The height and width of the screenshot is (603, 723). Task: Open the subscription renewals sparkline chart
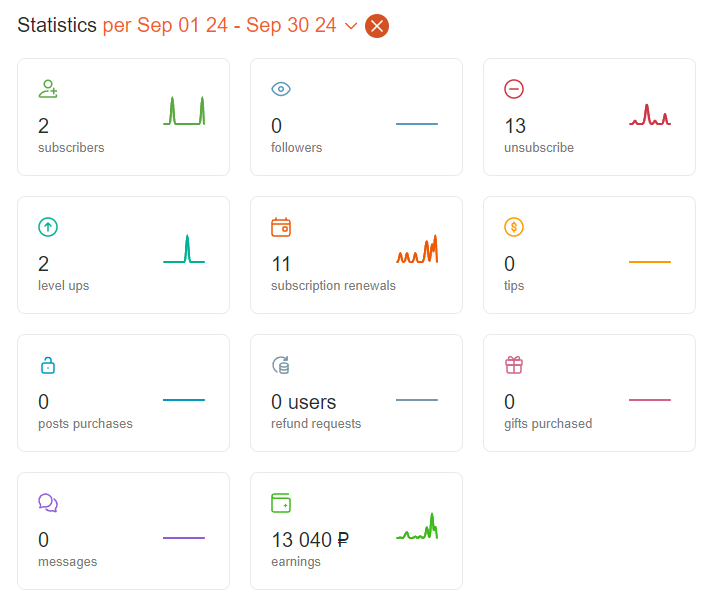click(x=417, y=249)
